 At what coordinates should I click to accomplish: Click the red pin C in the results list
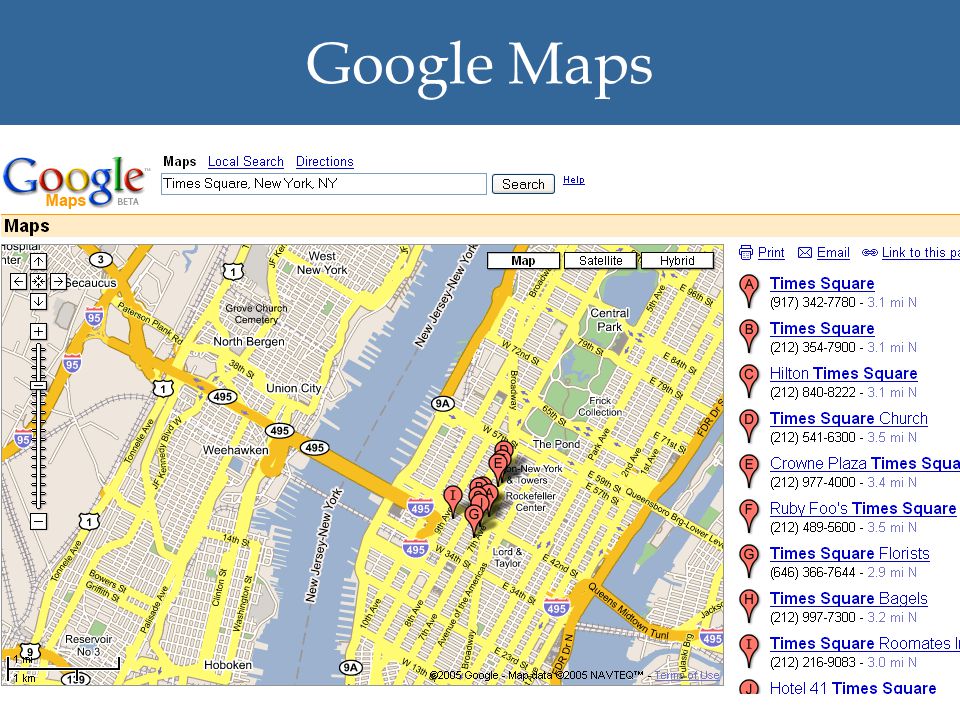[748, 380]
